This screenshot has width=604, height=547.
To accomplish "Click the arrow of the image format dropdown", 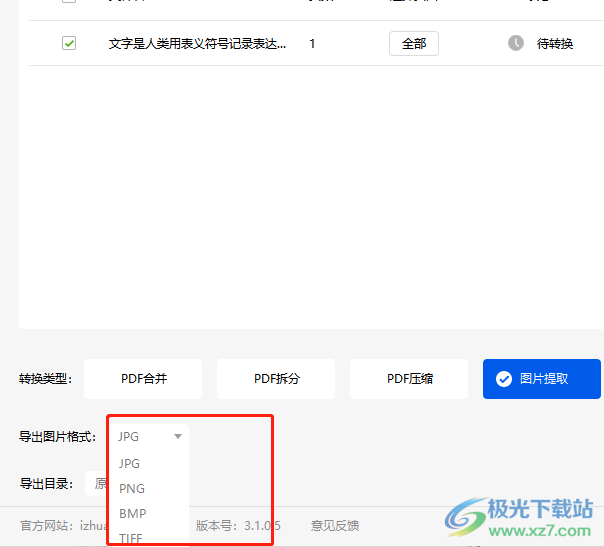I will (178, 436).
